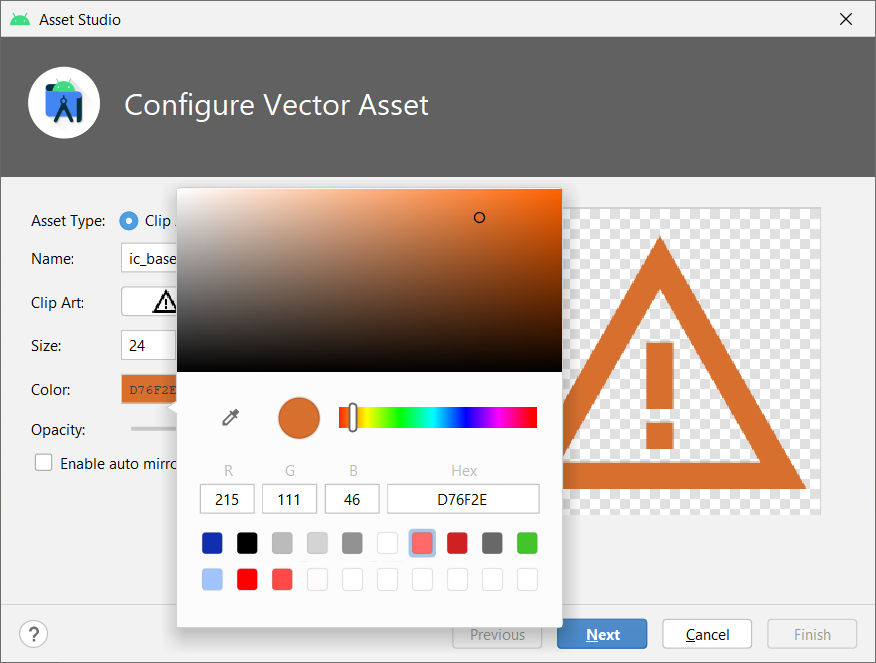Close the Asset Studio dialog
The width and height of the screenshot is (876, 663).
click(846, 19)
